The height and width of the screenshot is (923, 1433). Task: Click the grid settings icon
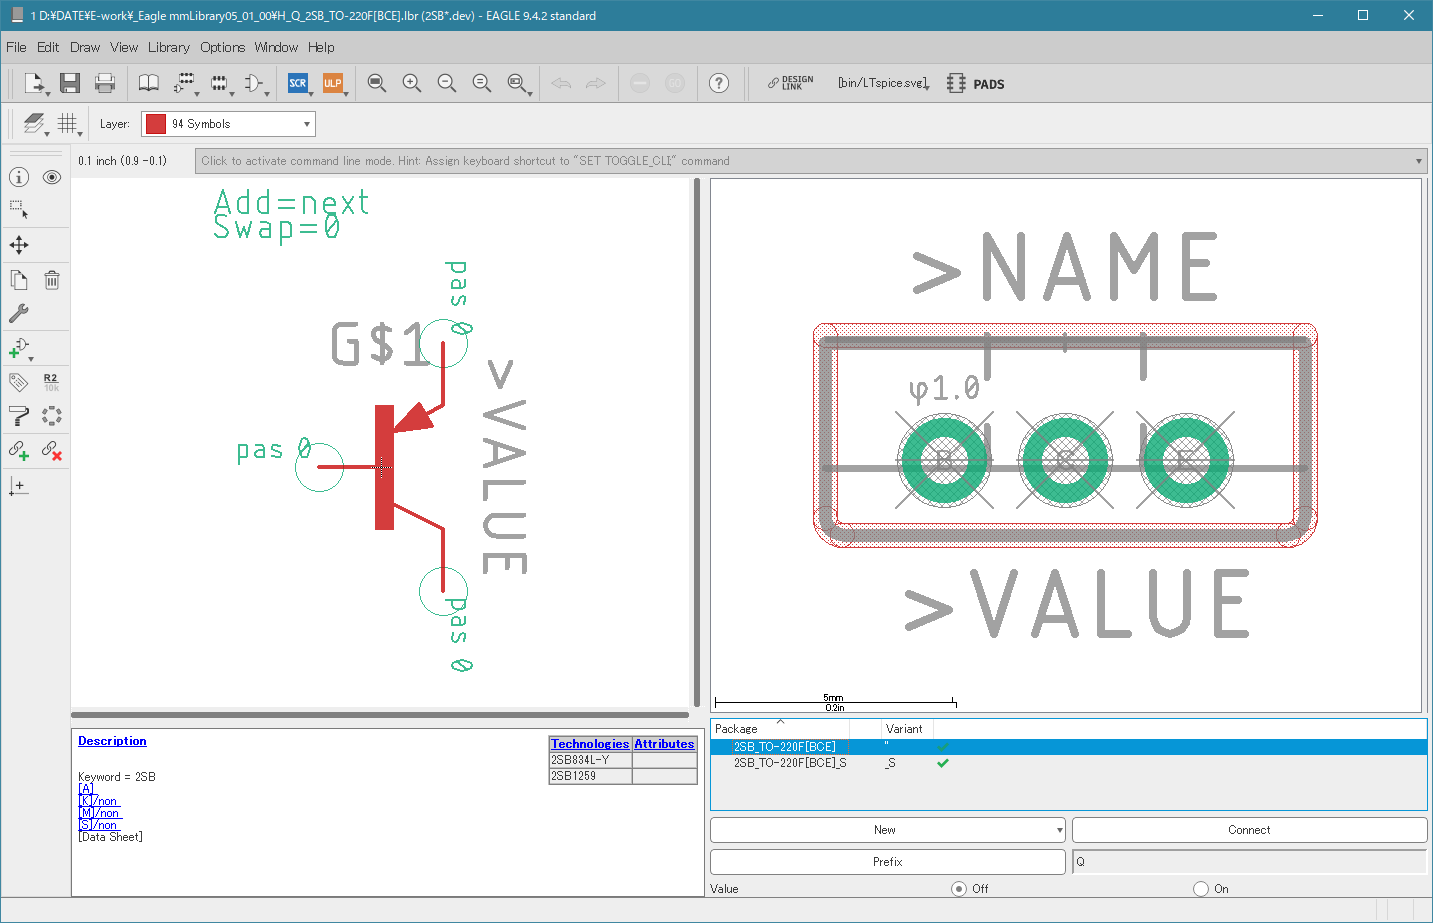67,124
